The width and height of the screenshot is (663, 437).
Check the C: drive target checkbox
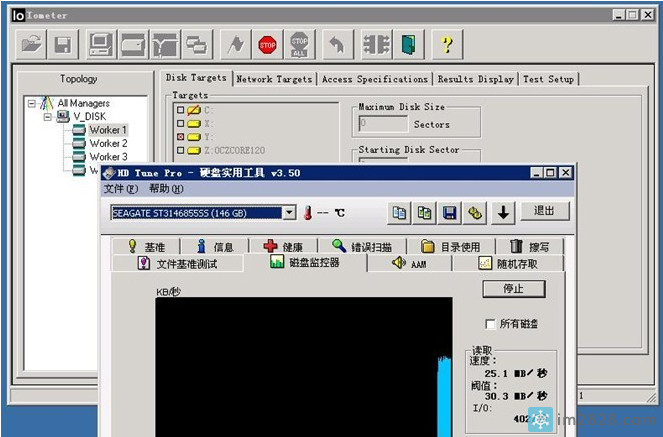180,110
